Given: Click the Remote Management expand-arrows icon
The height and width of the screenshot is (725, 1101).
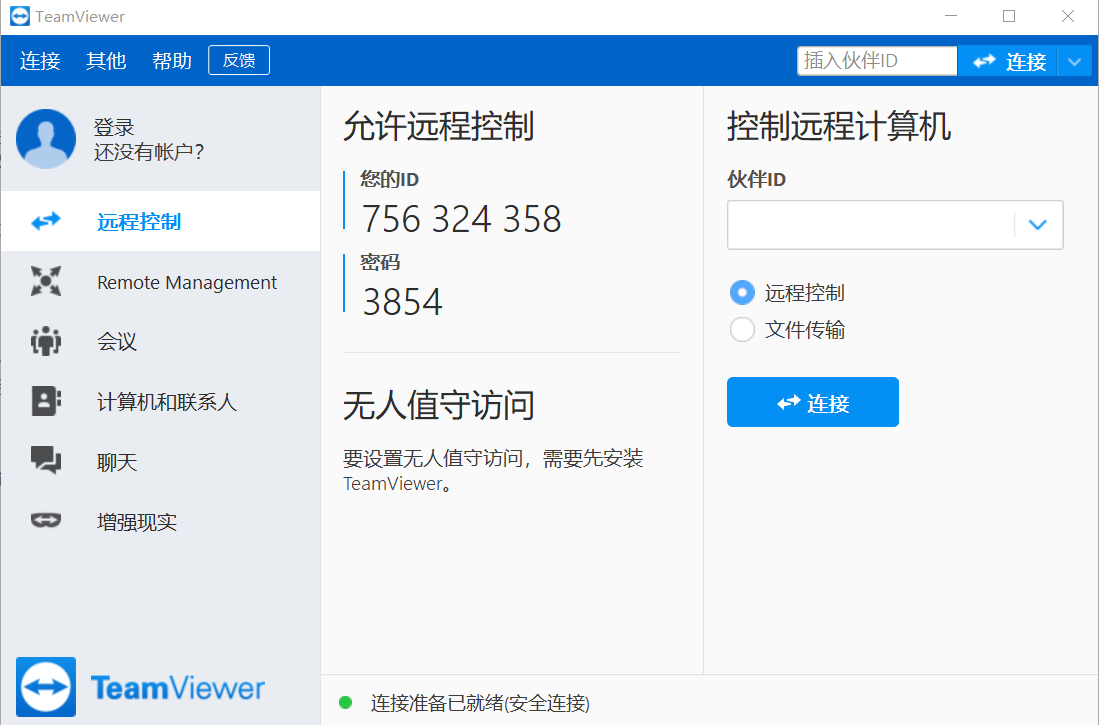Looking at the screenshot, I should coord(46,281).
